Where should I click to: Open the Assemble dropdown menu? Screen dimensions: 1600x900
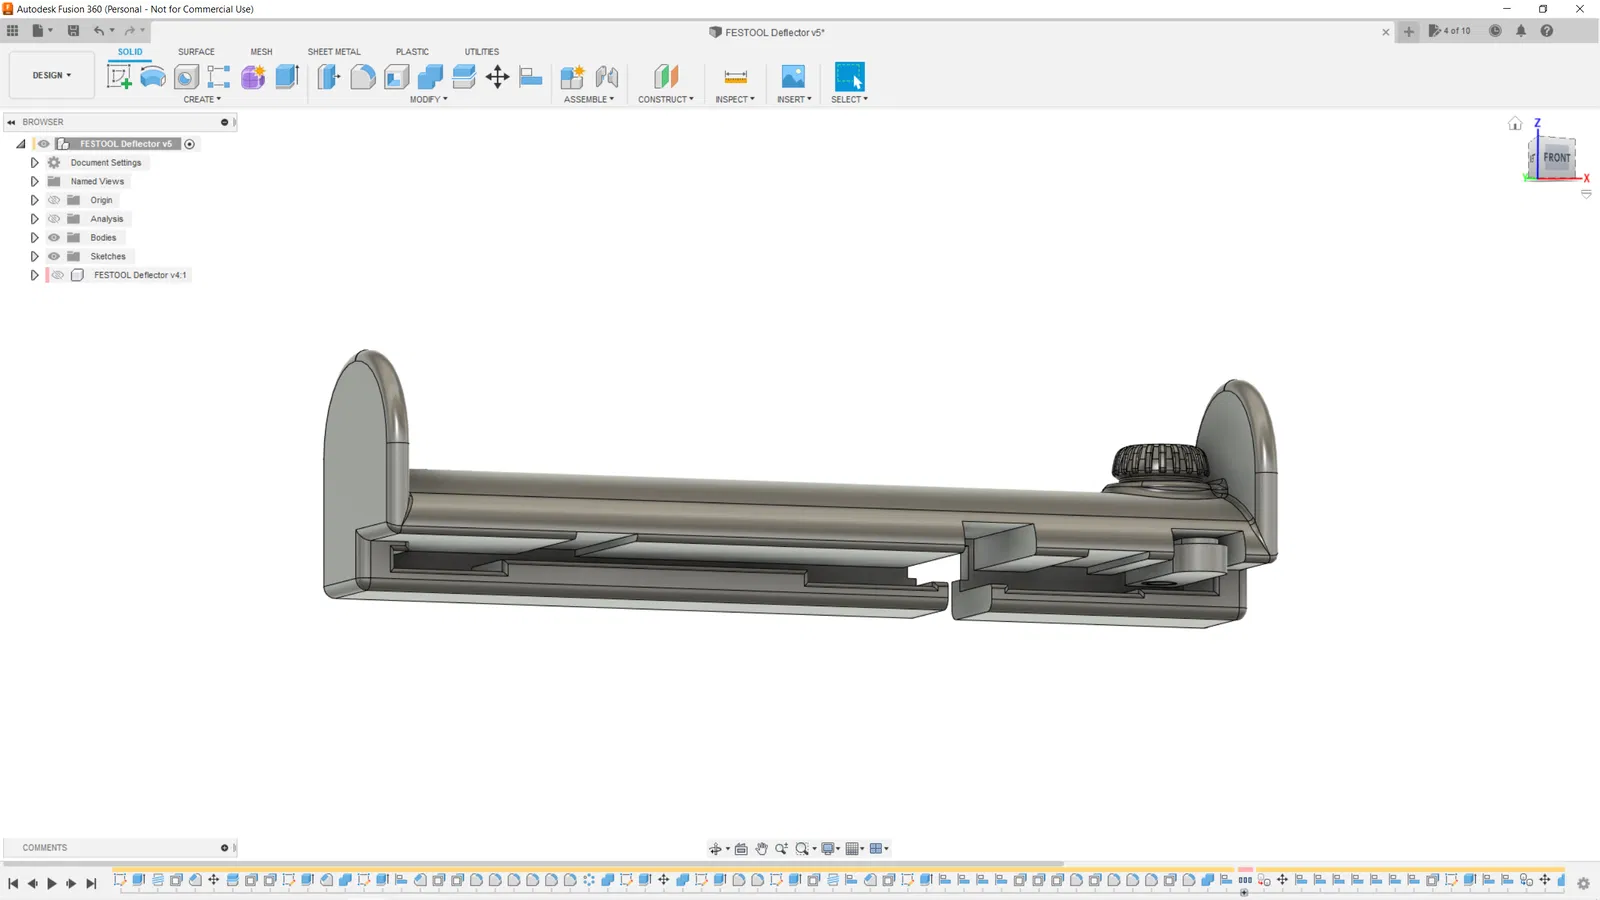tap(589, 100)
